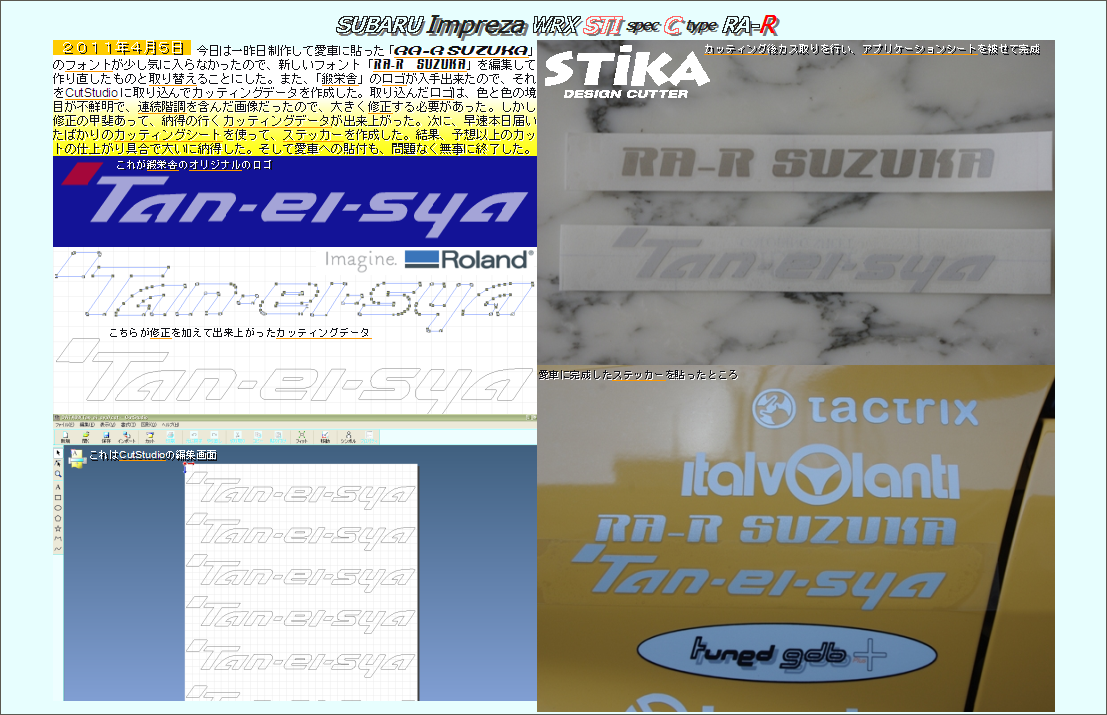This screenshot has width=1107, height=715.
Task: Click the node-edited Tan-ei-sya outline image
Action: tap(293, 291)
